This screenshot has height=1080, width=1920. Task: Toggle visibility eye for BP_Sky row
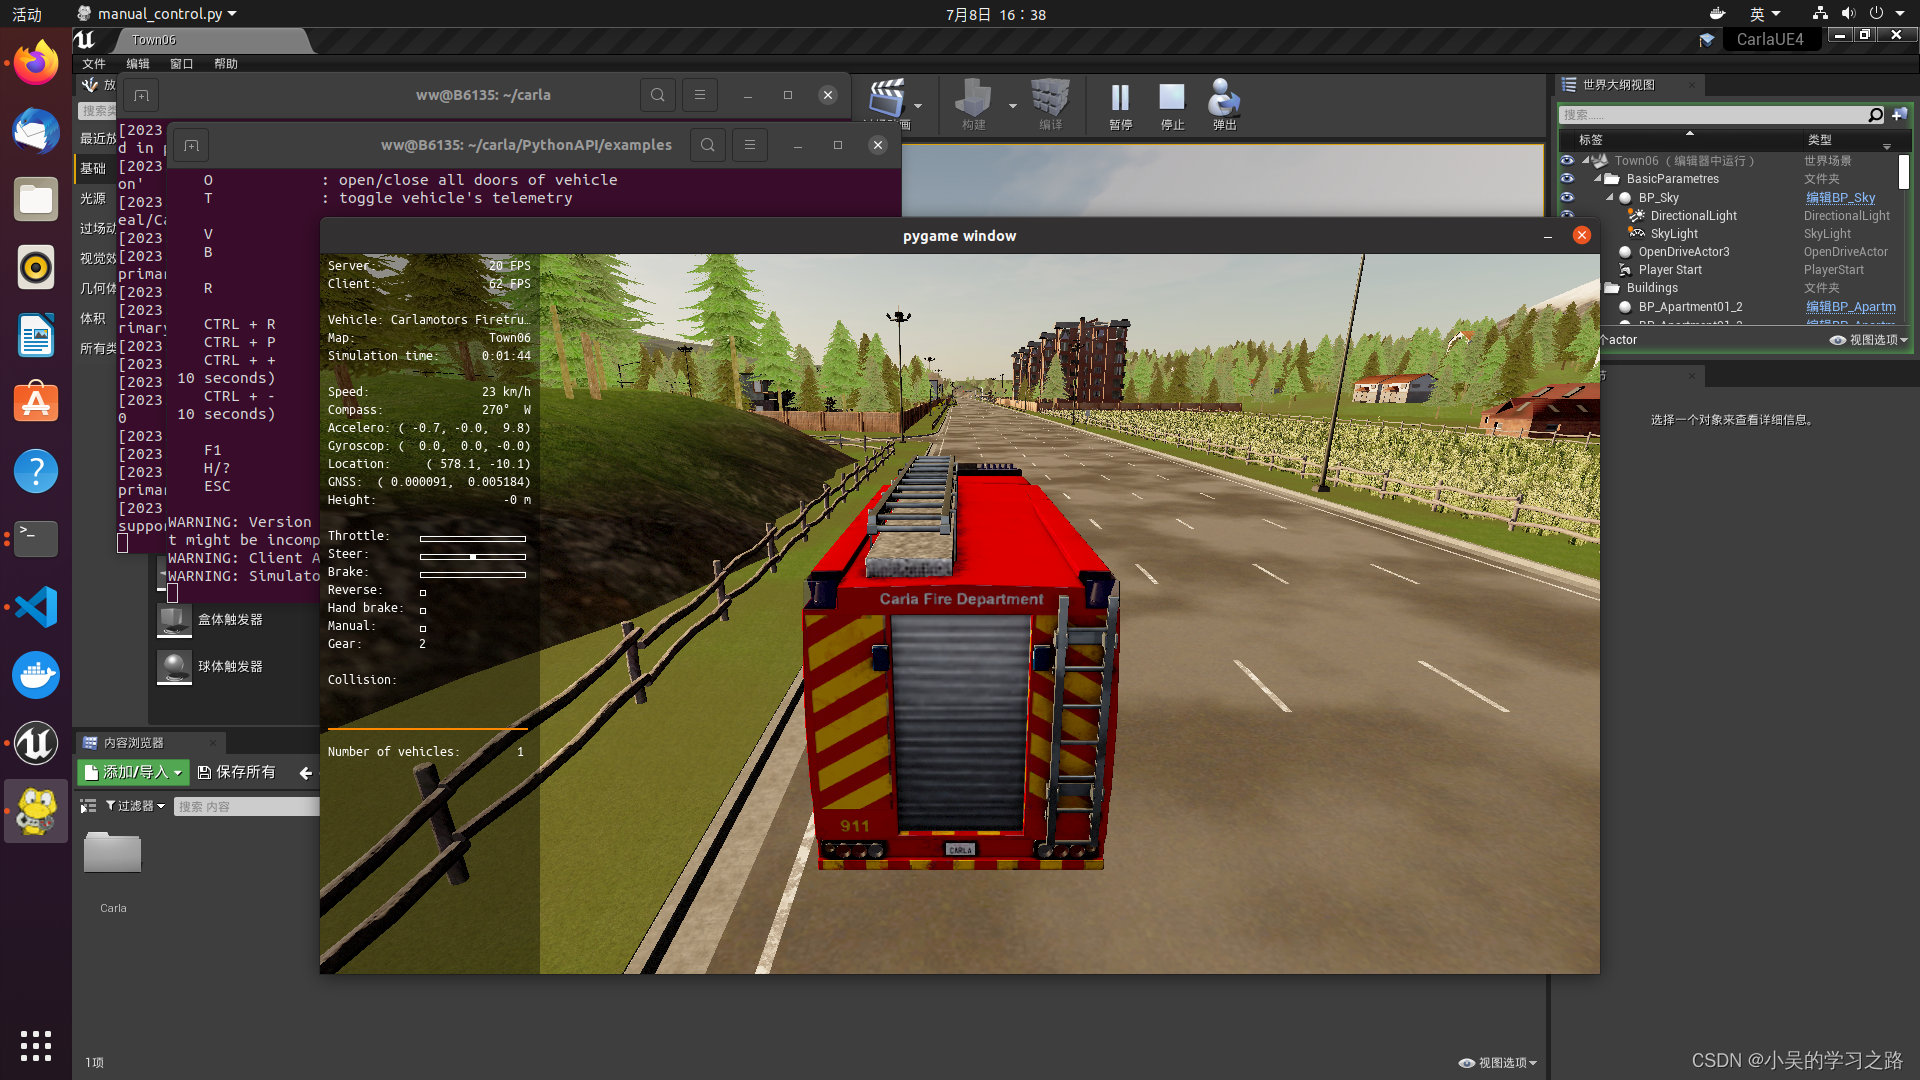[1567, 198]
